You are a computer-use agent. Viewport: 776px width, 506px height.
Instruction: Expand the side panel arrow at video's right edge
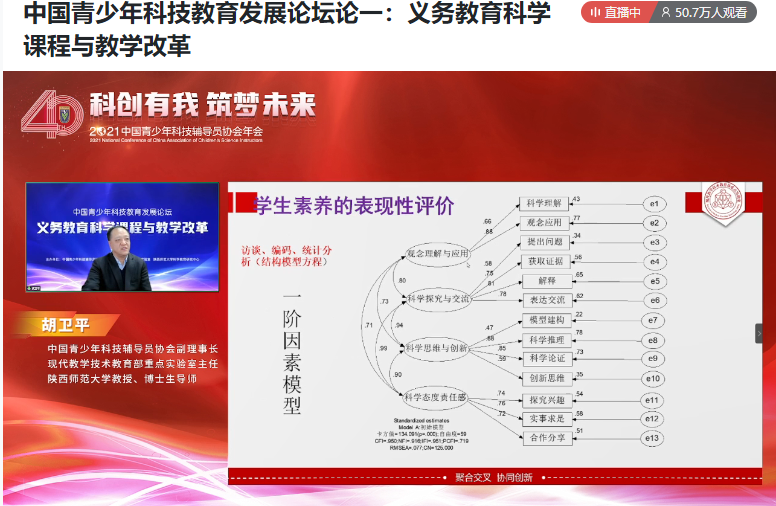[x=759, y=333]
